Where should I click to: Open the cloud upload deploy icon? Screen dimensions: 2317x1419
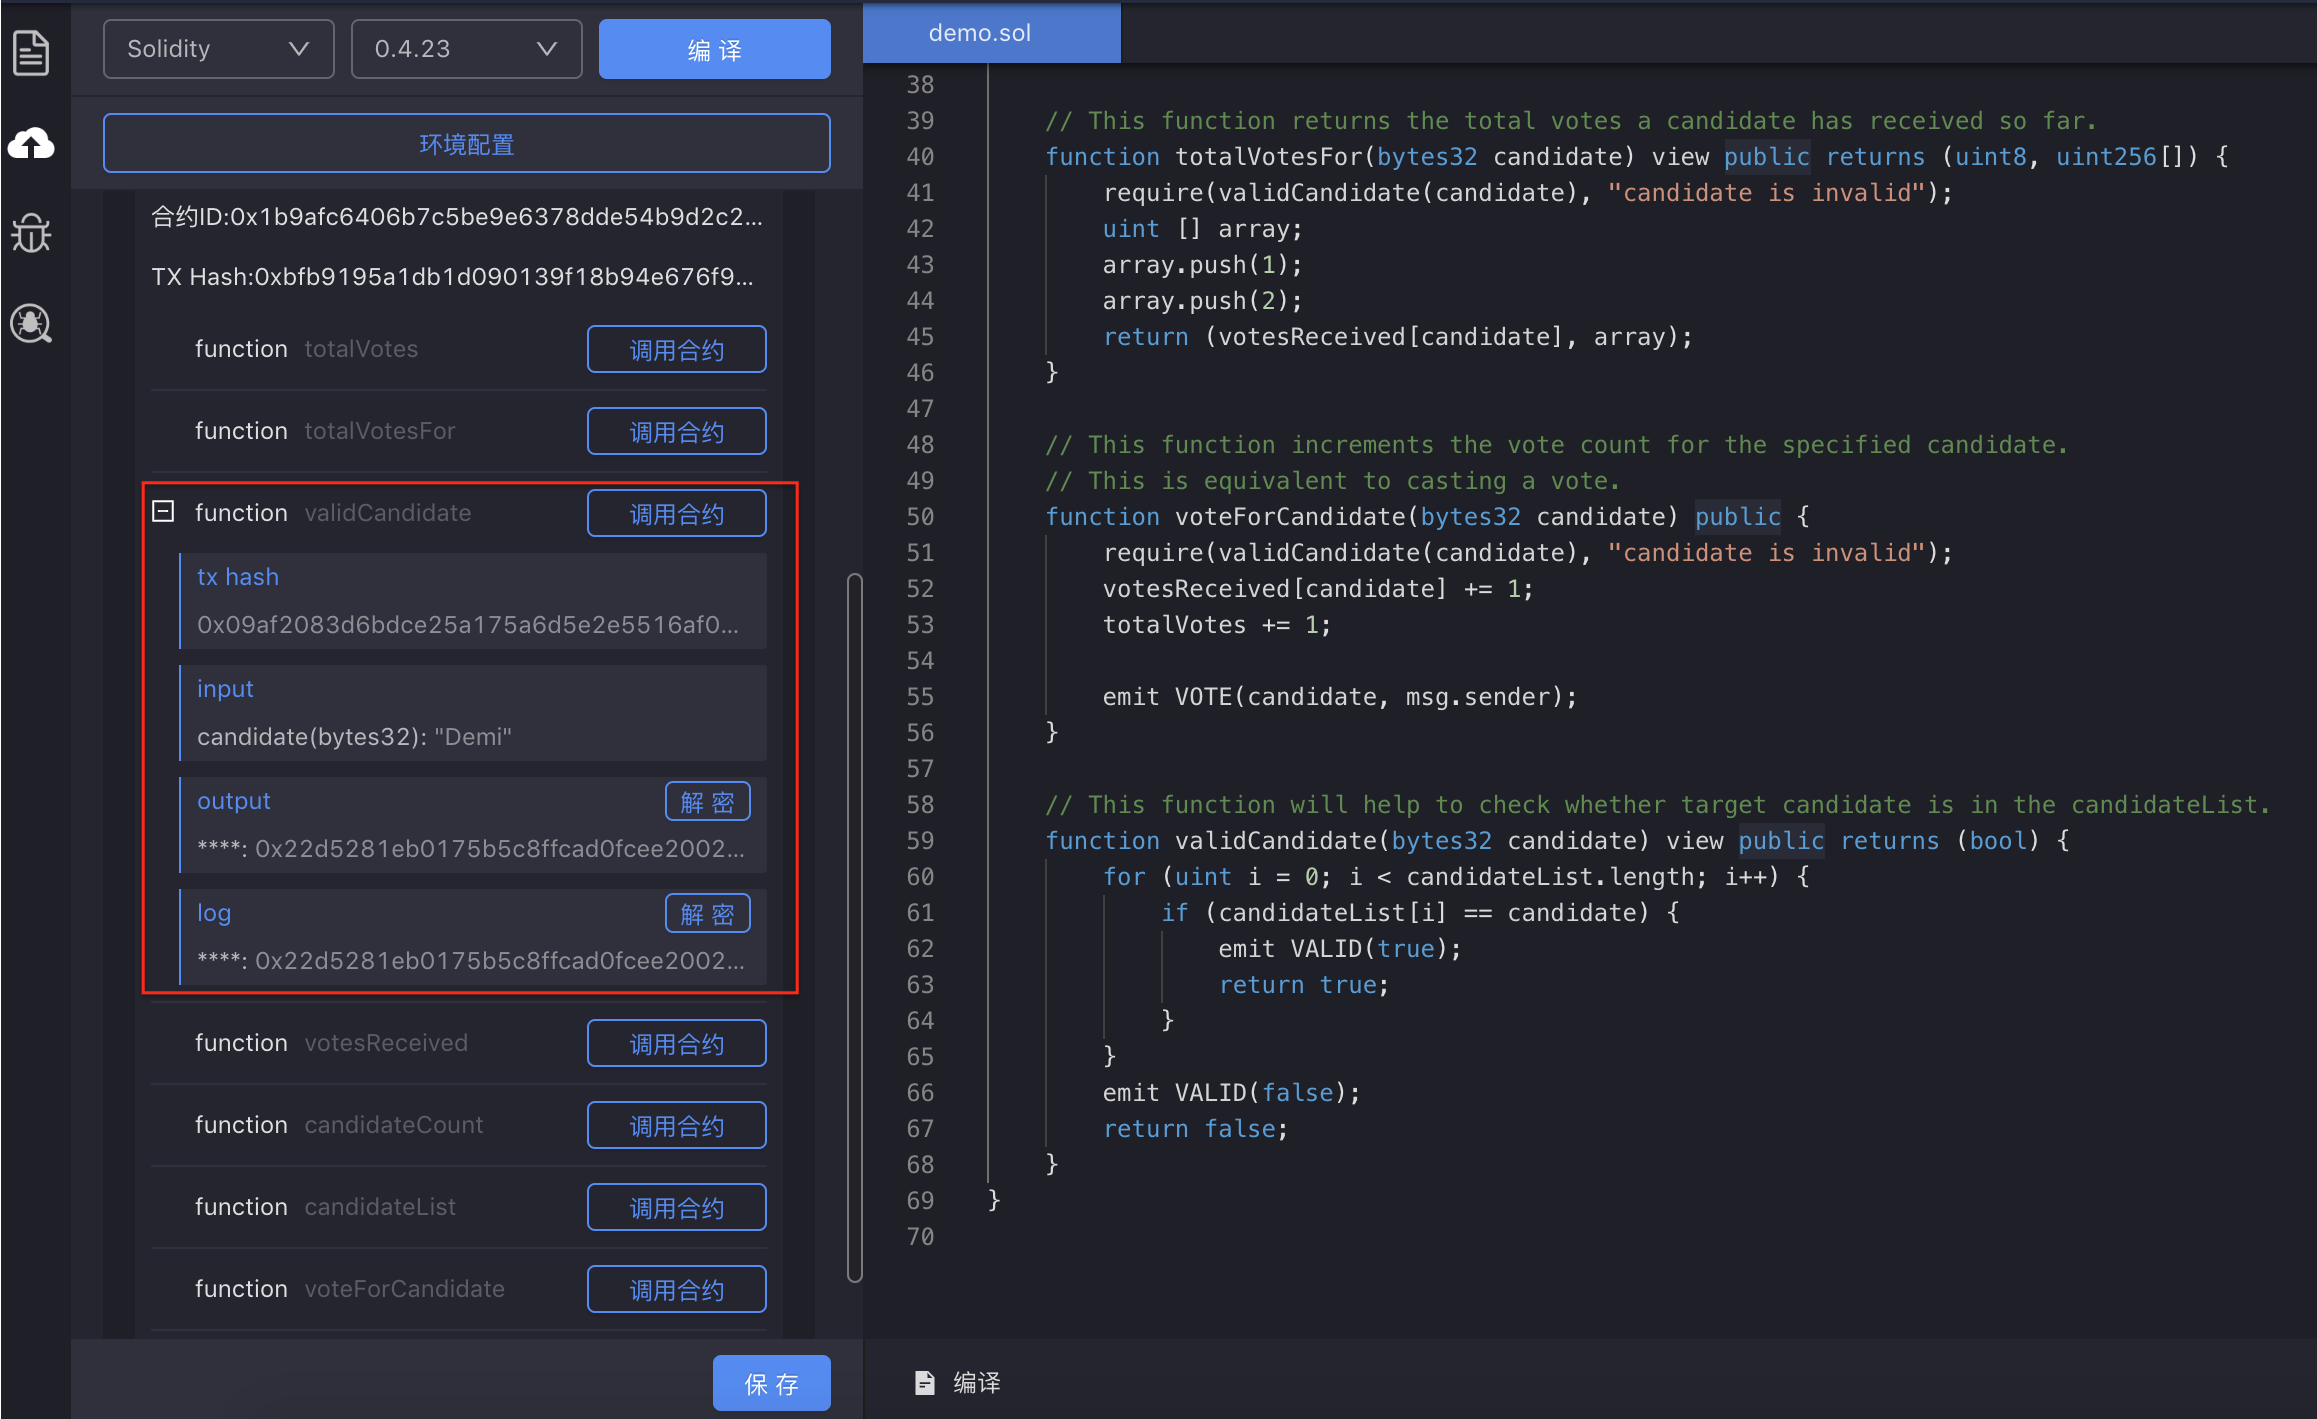pyautogui.click(x=31, y=144)
